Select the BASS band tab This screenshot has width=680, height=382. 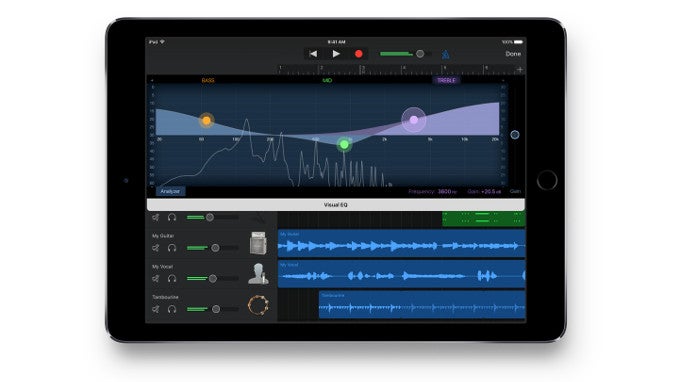pos(208,81)
